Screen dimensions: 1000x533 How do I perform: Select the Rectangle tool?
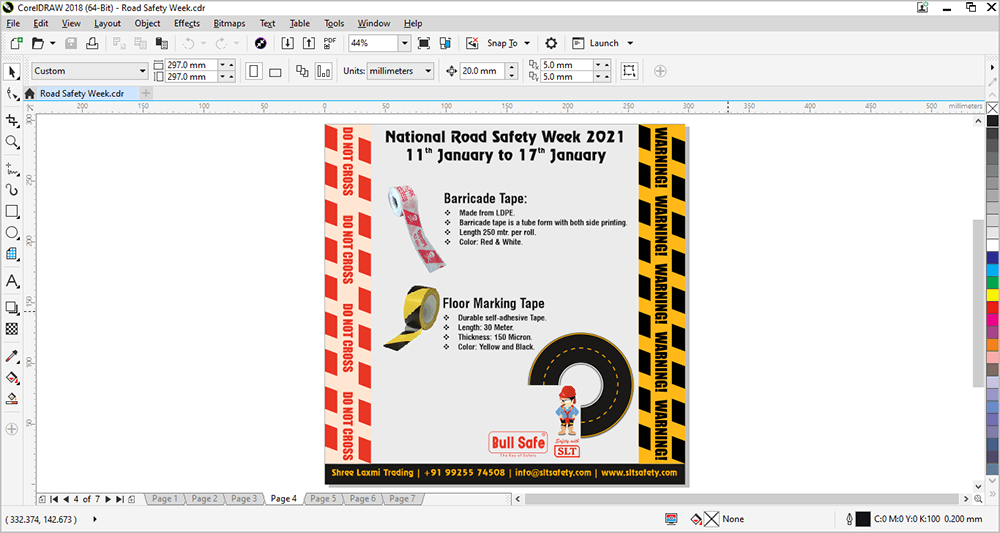click(11, 211)
